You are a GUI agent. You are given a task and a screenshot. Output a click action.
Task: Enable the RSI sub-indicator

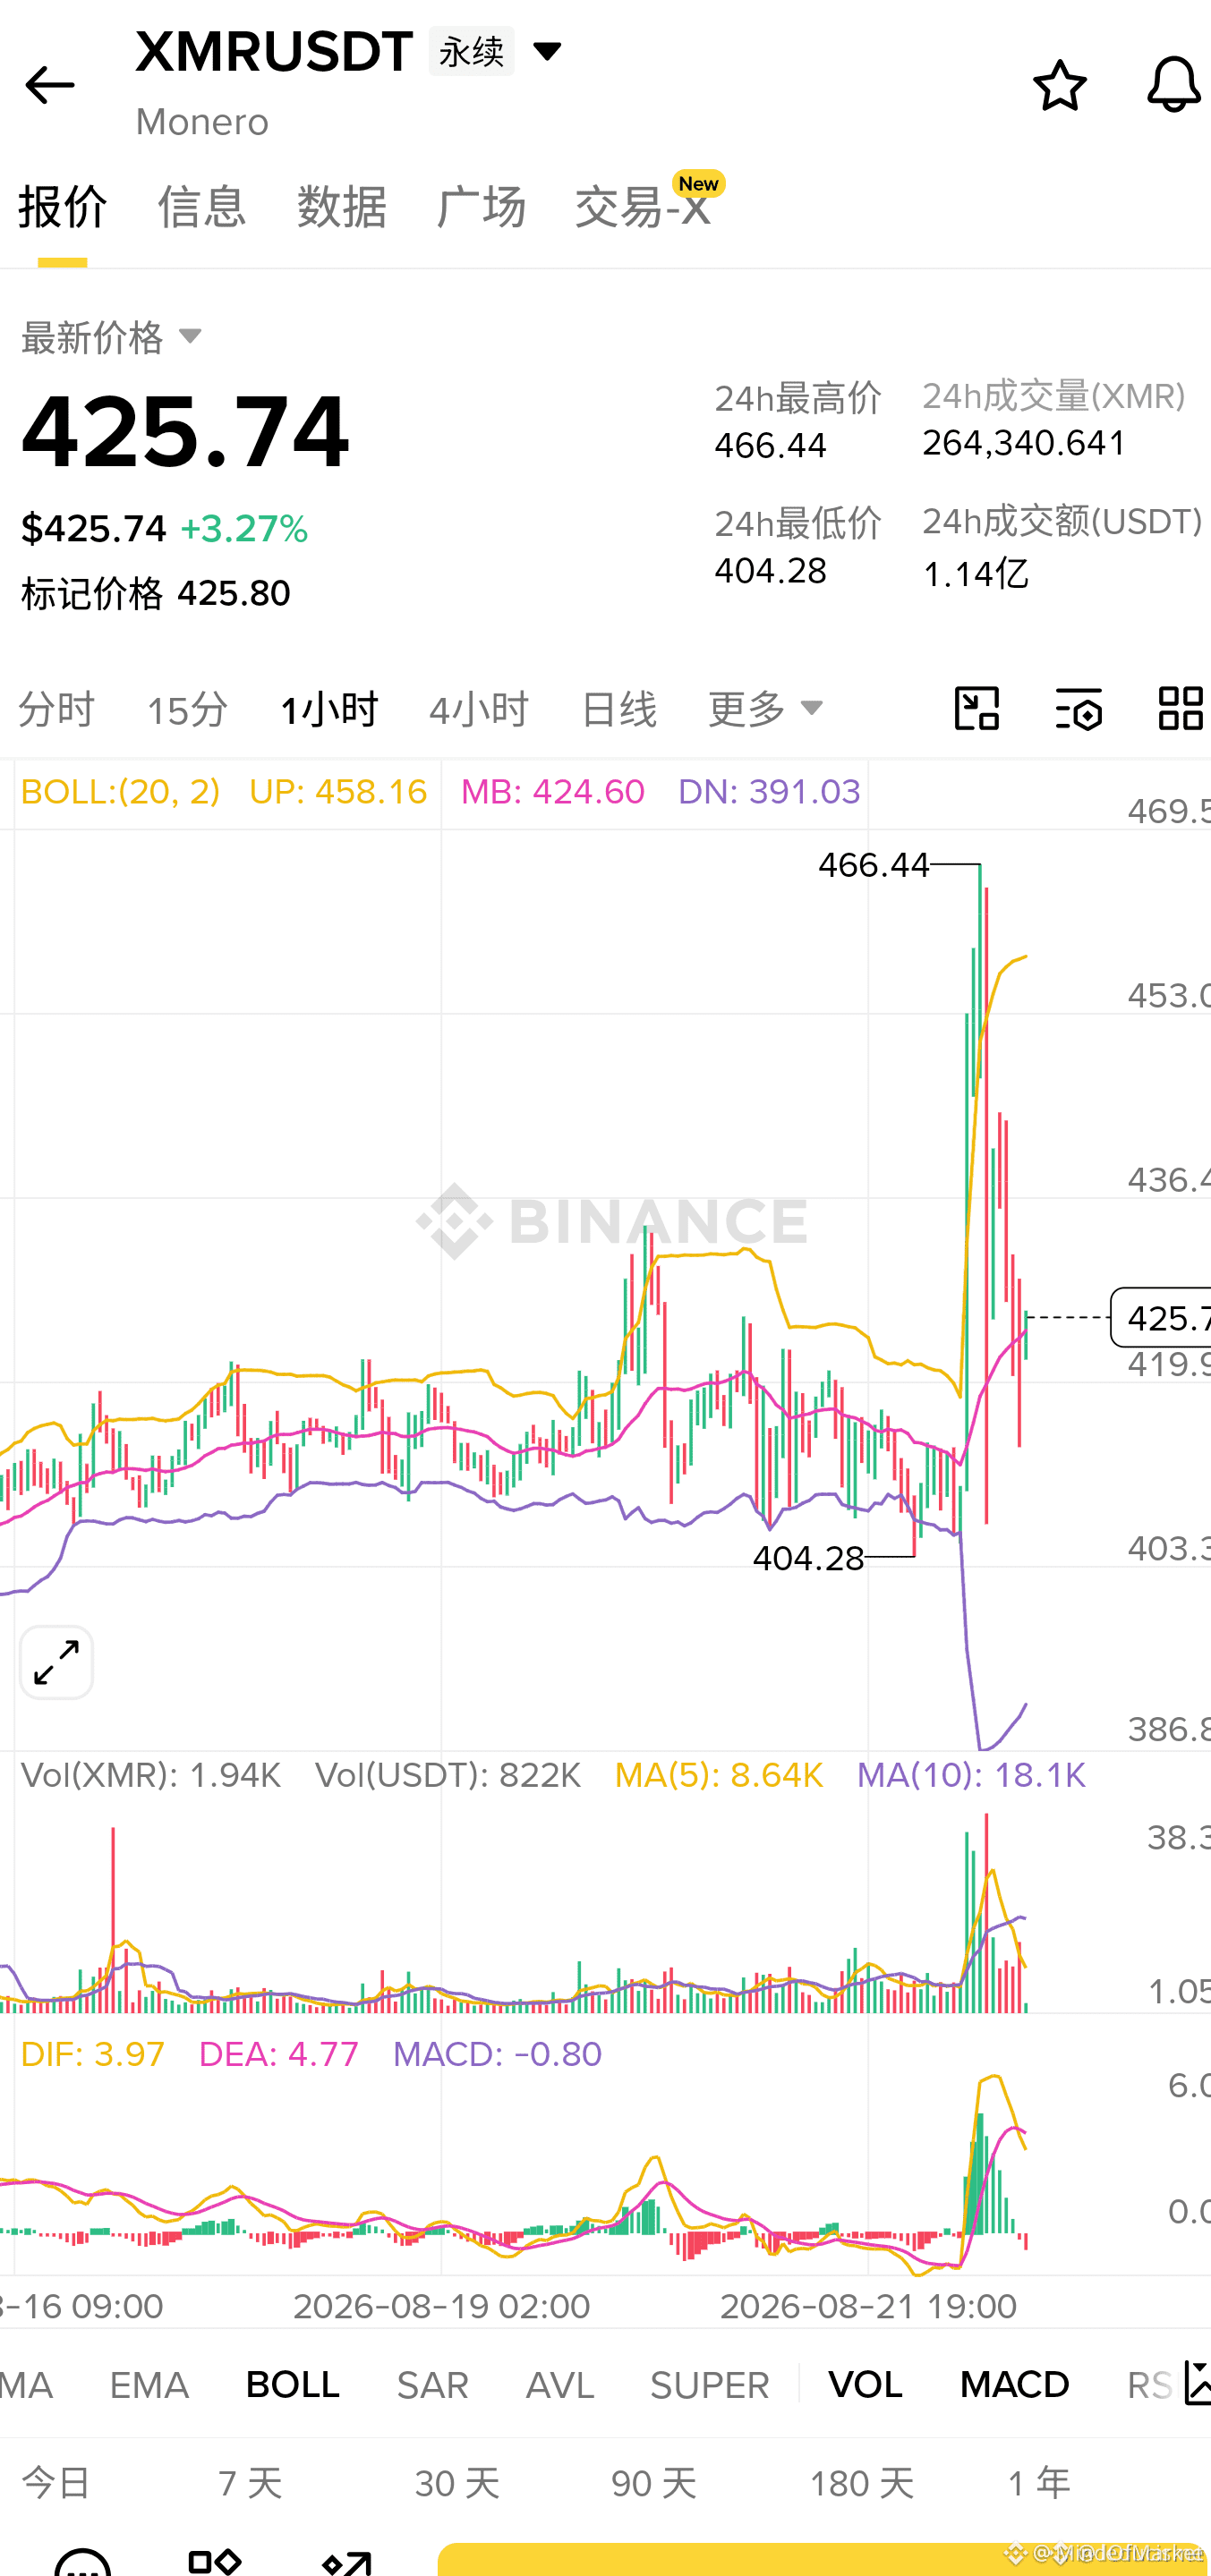pyautogui.click(x=1150, y=2385)
